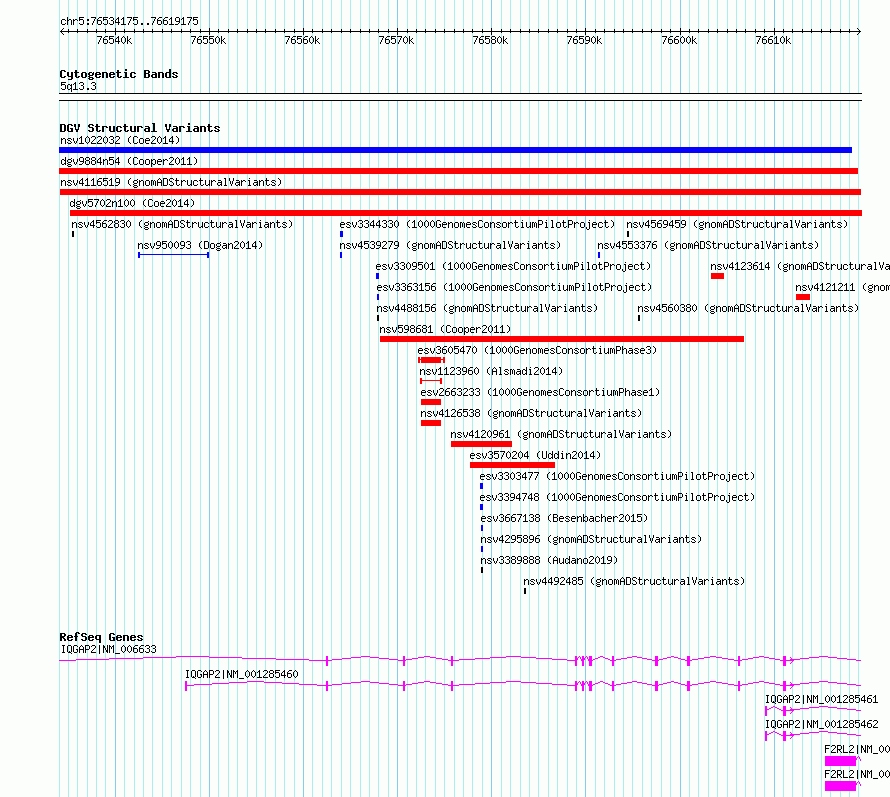Select the 76600k ruler tick label
The width and height of the screenshot is (890, 797).
[679, 40]
